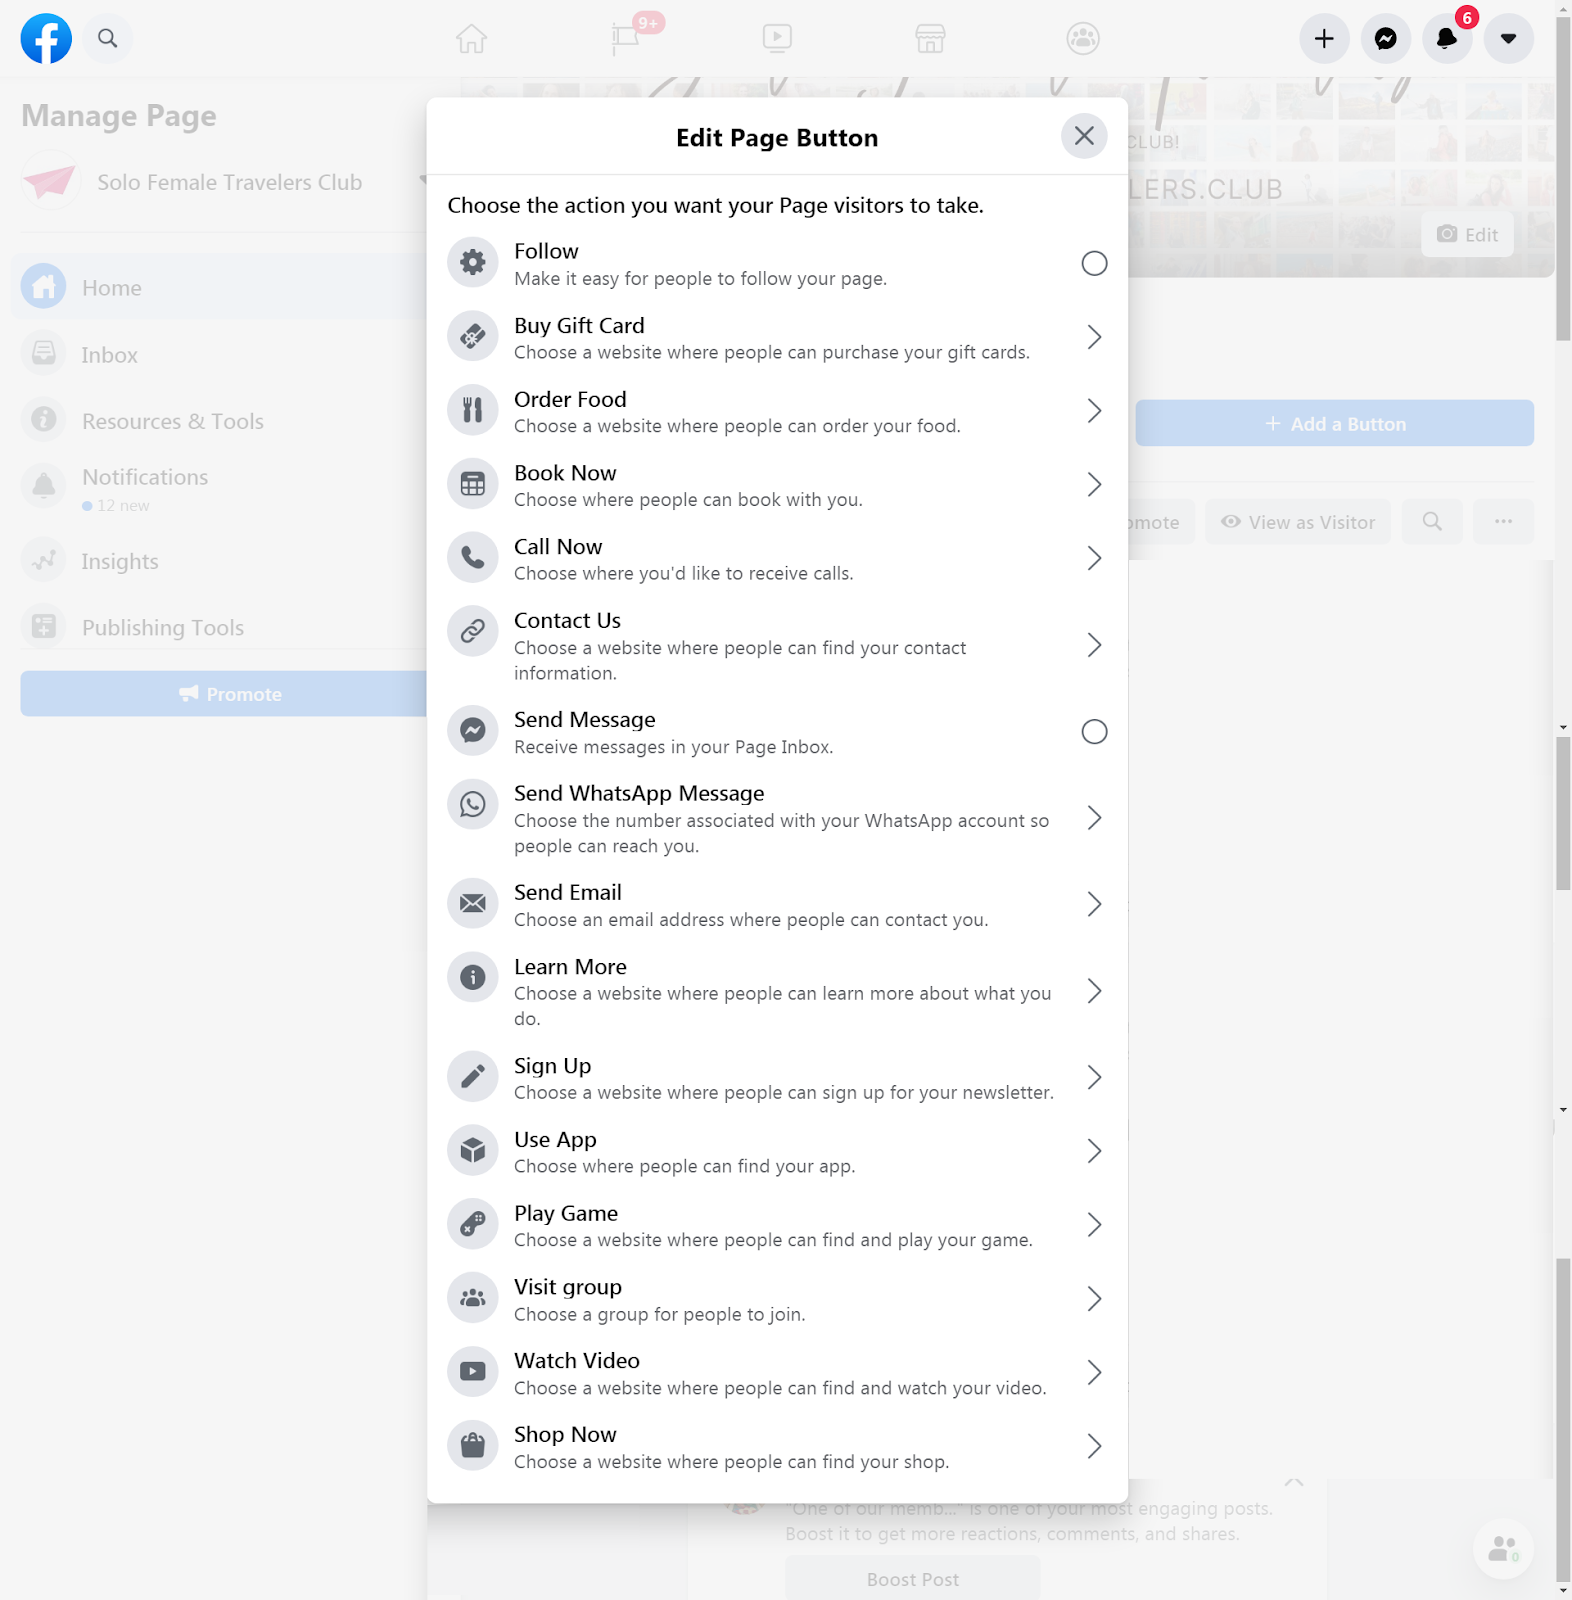Click the Send Email envelope icon
The image size is (1572, 1600).
click(473, 904)
